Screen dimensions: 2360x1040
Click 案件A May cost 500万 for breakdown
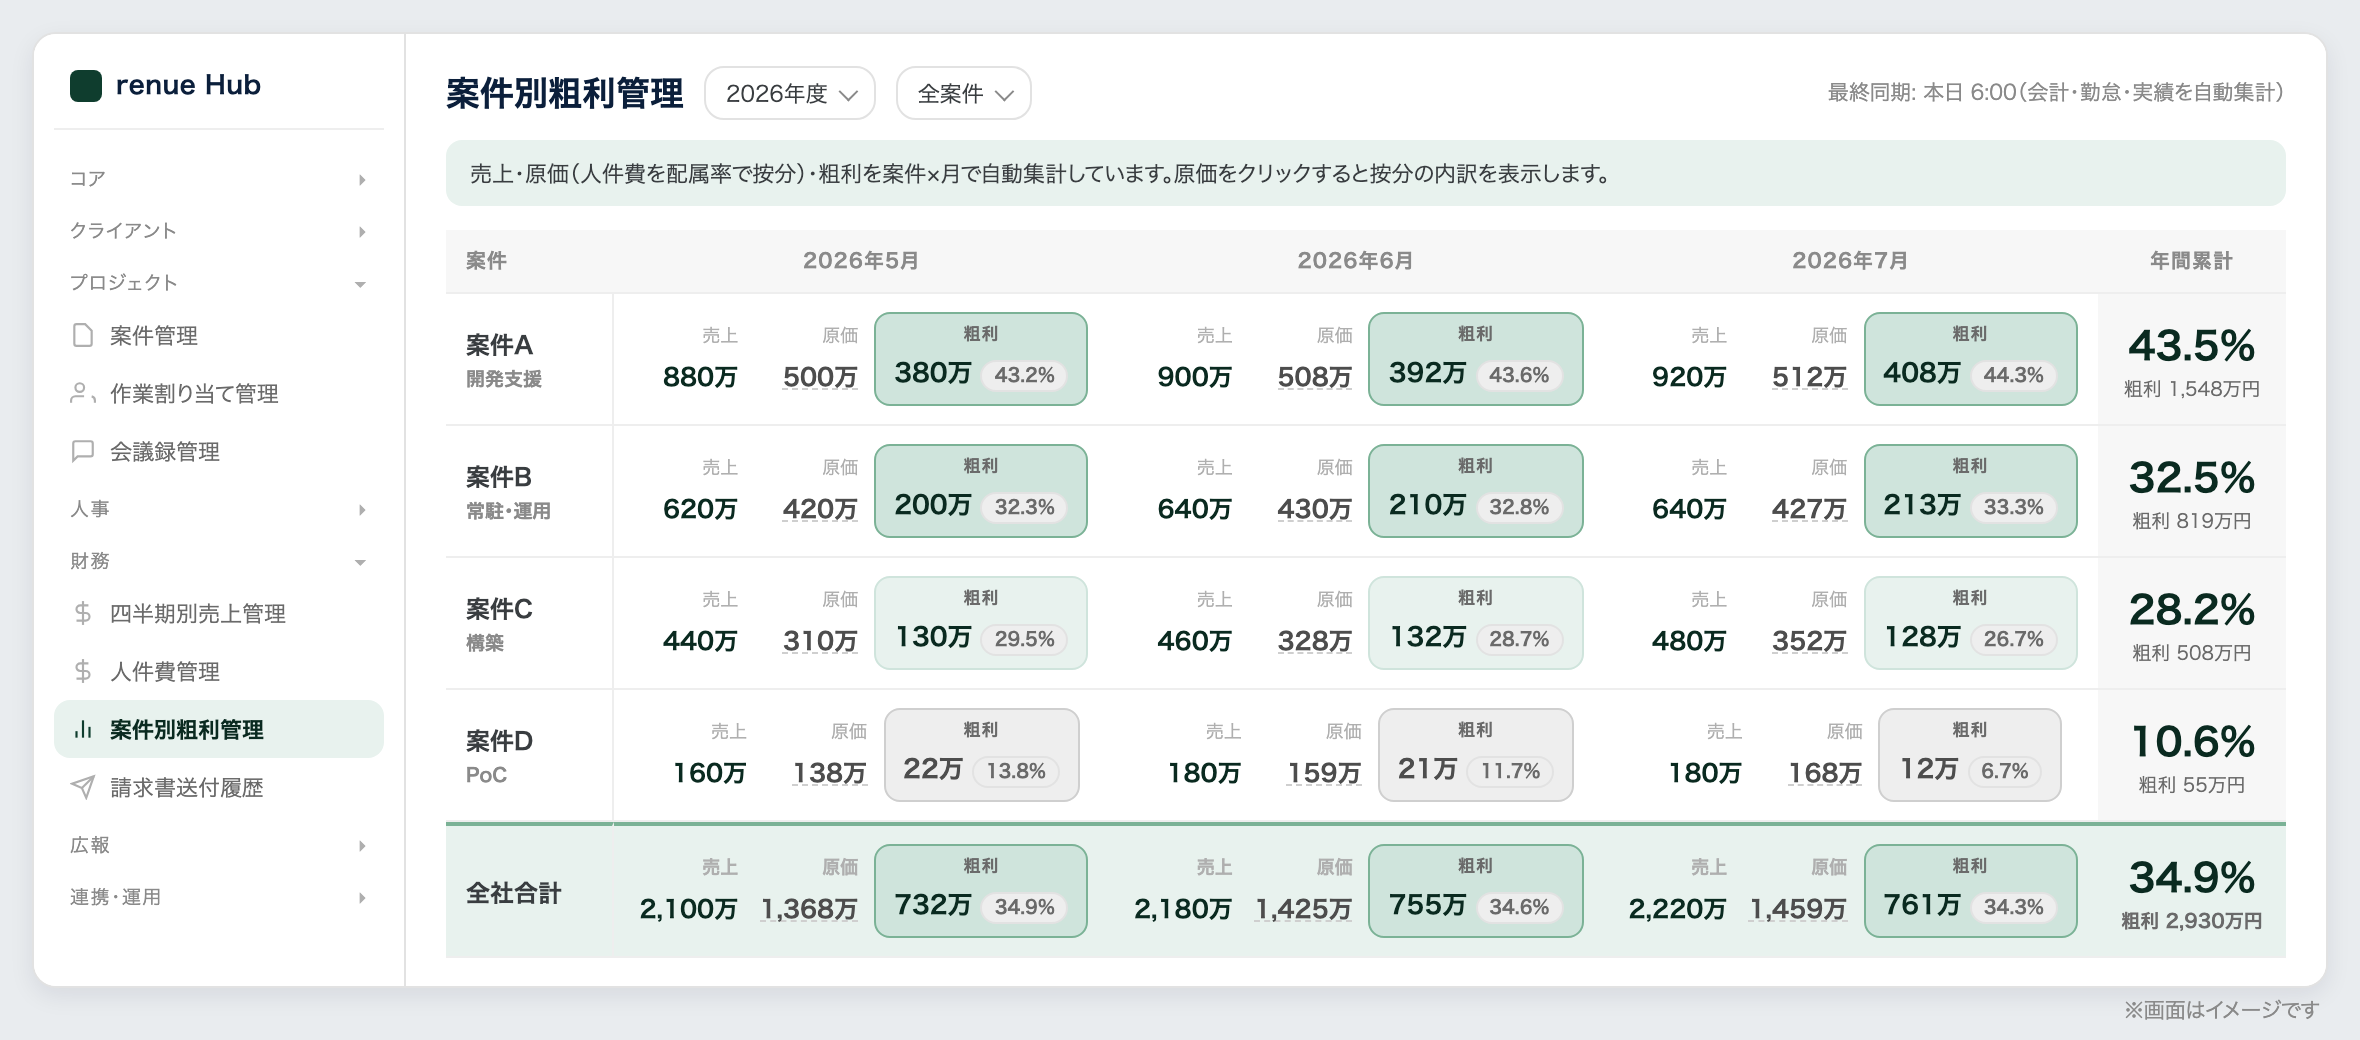820,377
